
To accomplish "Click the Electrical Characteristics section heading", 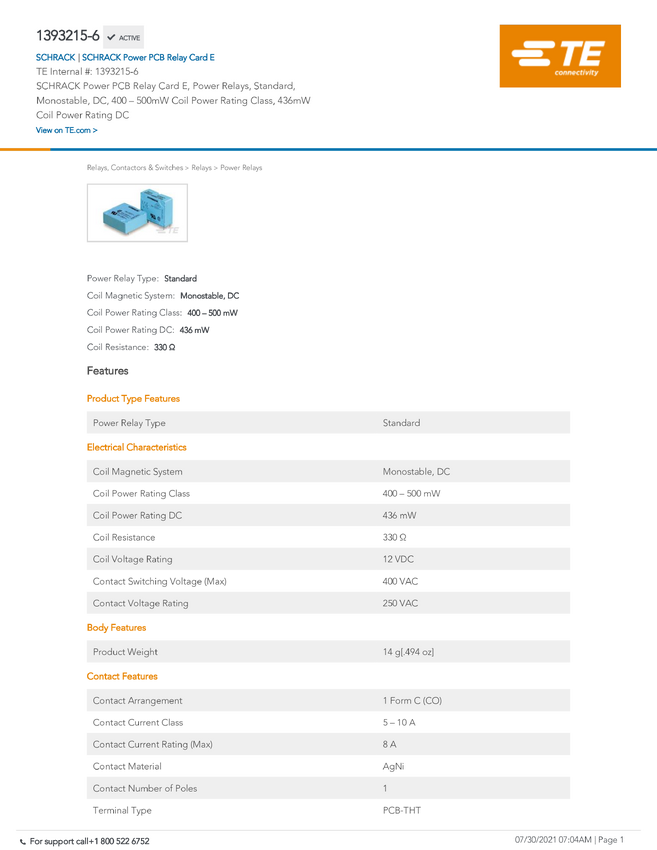I will 137,447.
